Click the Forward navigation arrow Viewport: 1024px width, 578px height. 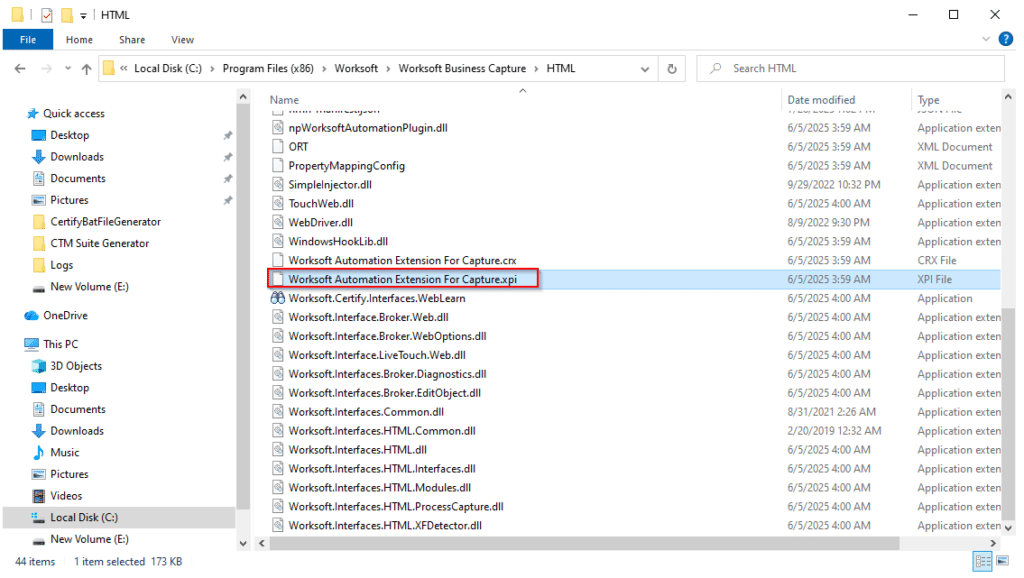coord(46,69)
